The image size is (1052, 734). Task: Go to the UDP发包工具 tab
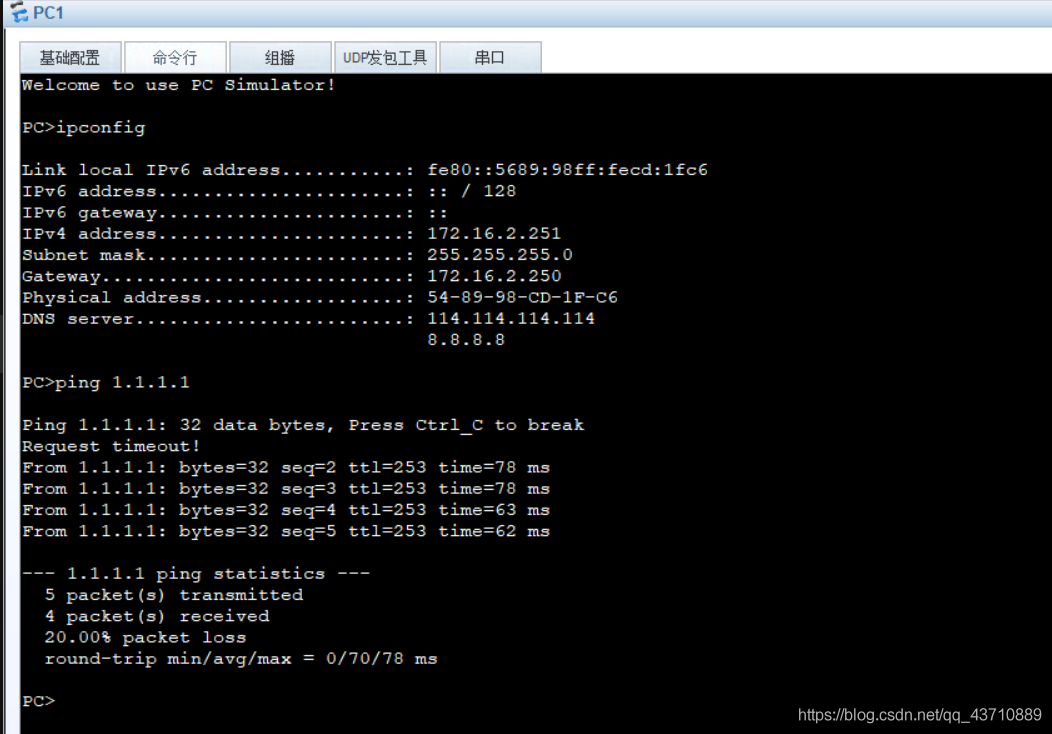coord(385,57)
